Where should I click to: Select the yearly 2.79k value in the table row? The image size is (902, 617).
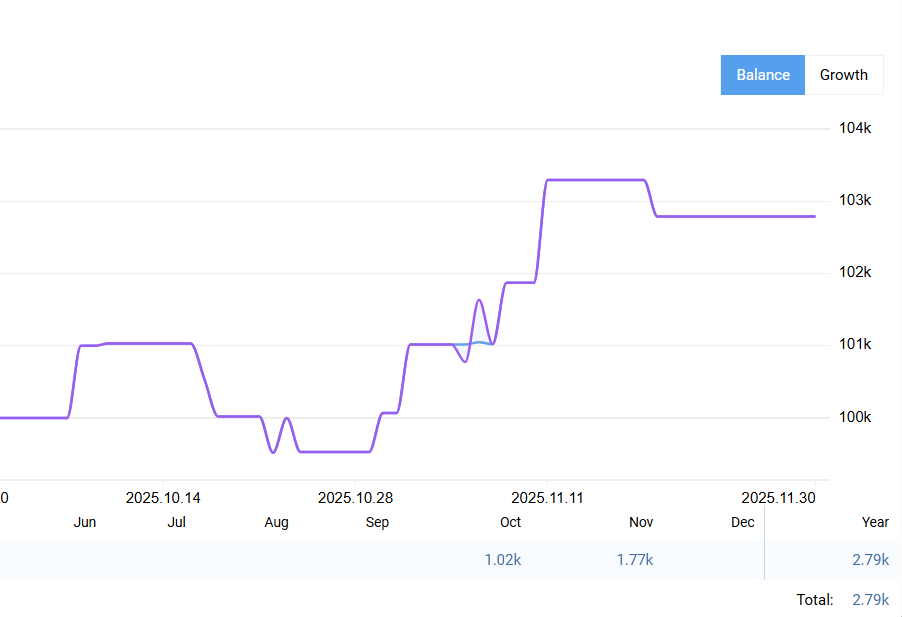coord(870,560)
